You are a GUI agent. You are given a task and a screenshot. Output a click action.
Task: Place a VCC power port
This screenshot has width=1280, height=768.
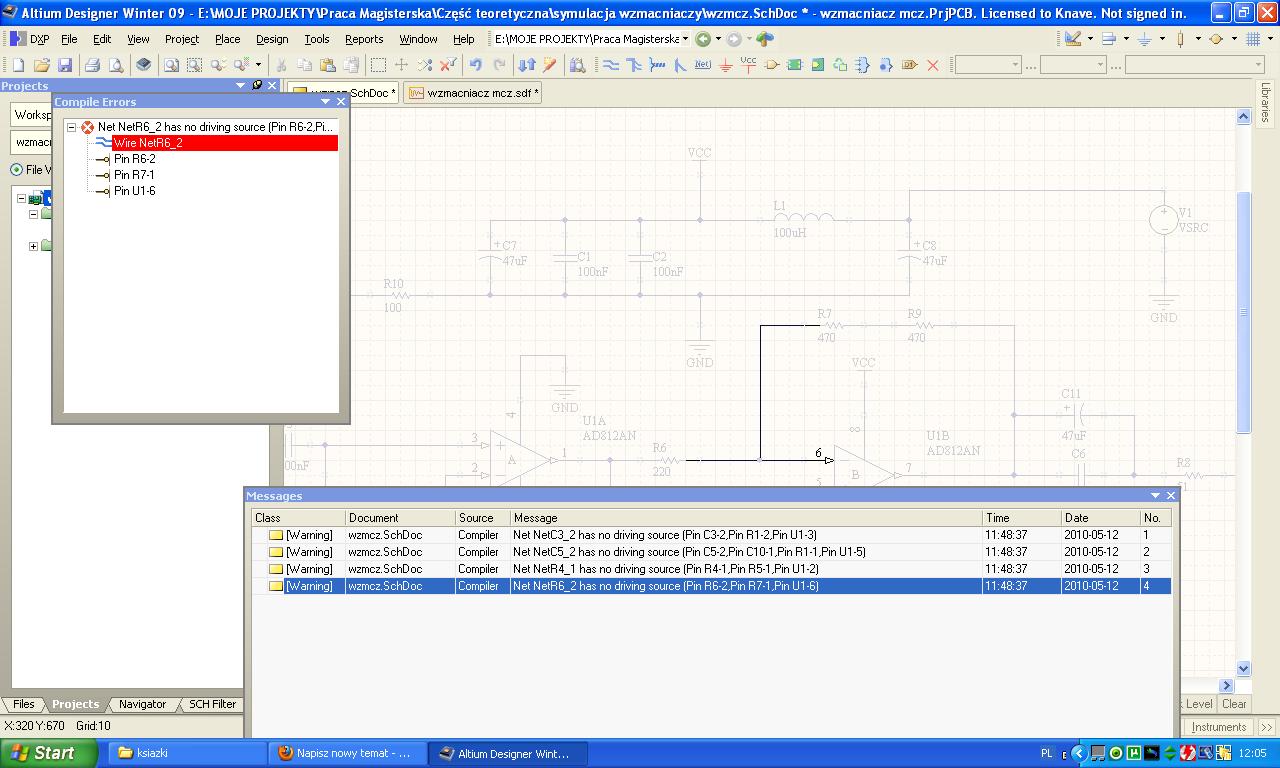[x=748, y=64]
